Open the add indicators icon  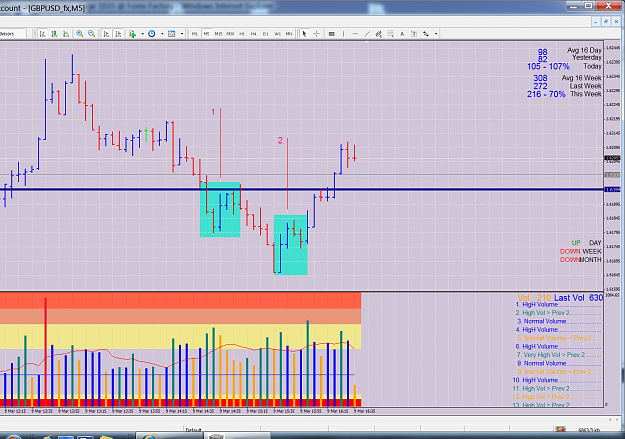(x=132, y=34)
